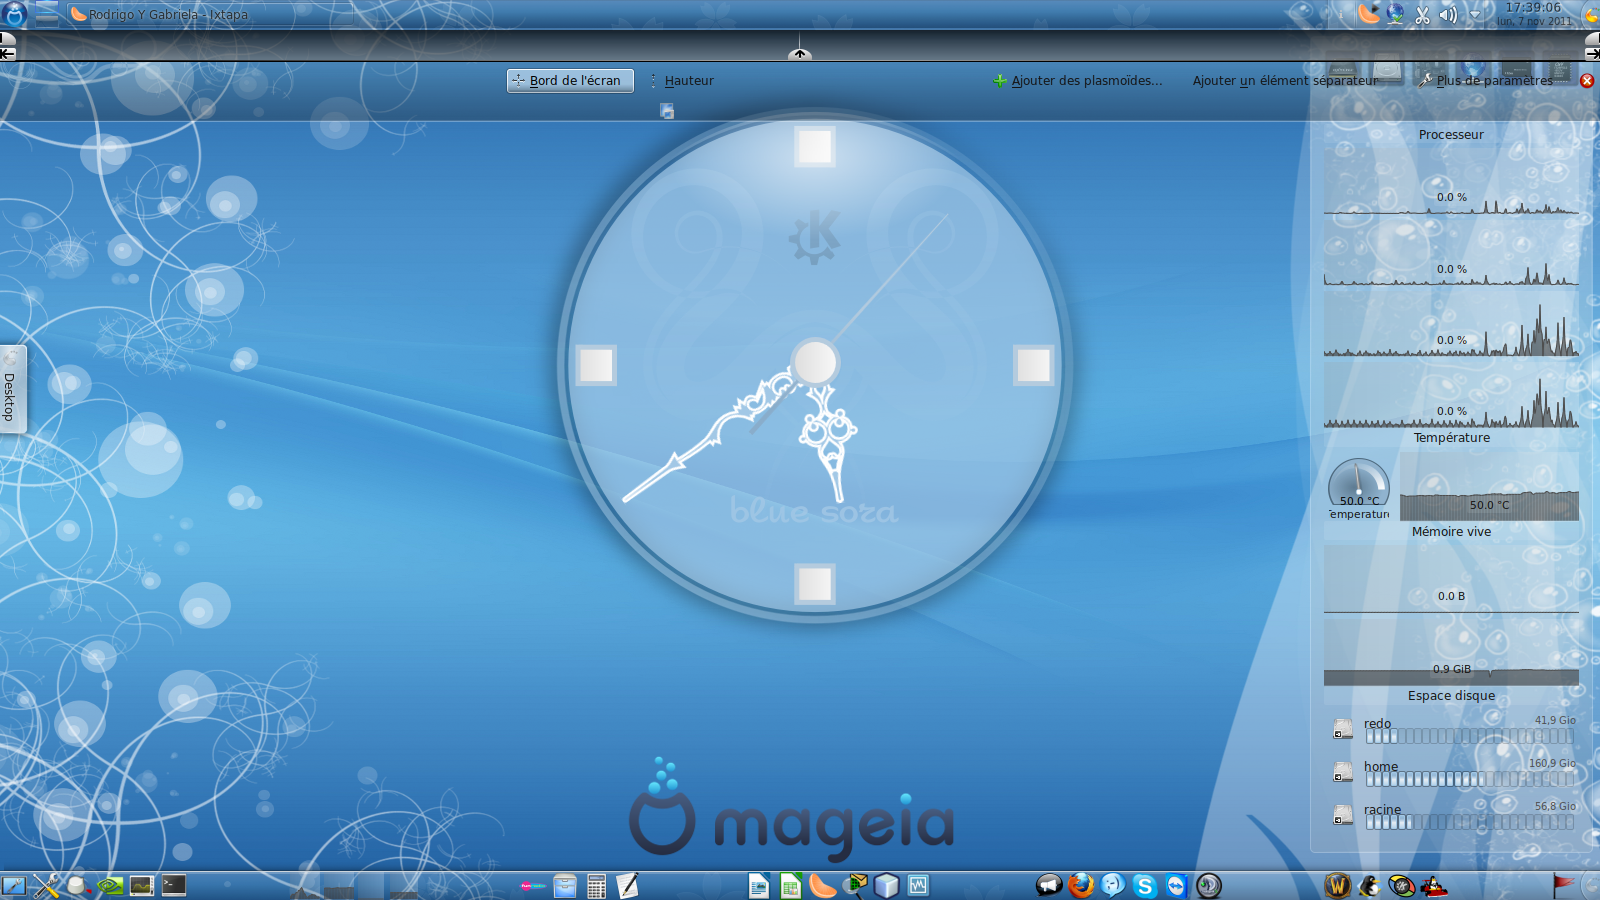Click the first Processeur CPU graph

[1451, 183]
